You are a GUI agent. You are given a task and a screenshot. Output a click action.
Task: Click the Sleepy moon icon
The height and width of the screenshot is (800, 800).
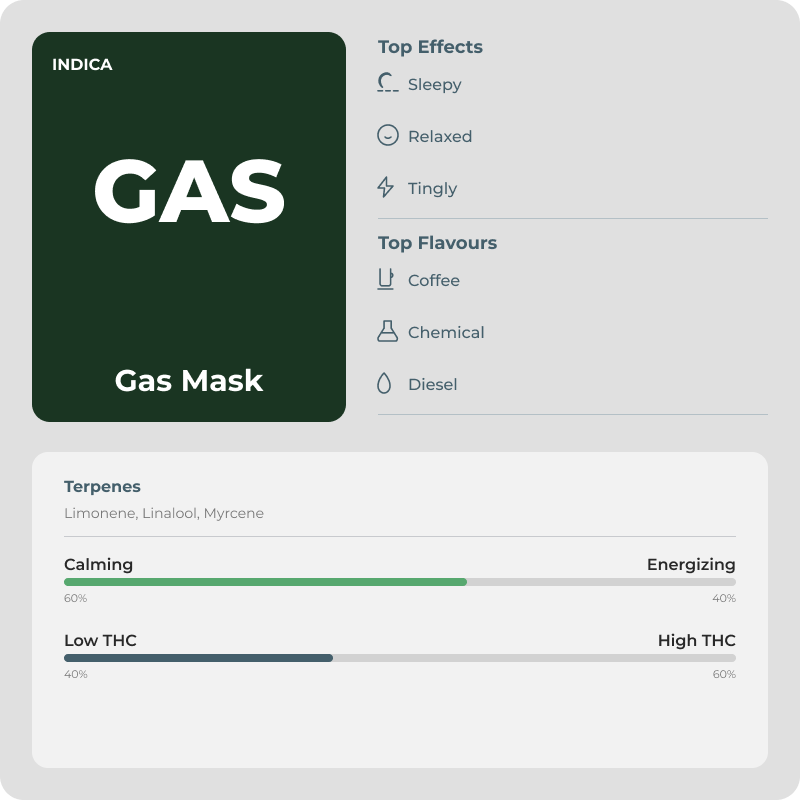[388, 83]
